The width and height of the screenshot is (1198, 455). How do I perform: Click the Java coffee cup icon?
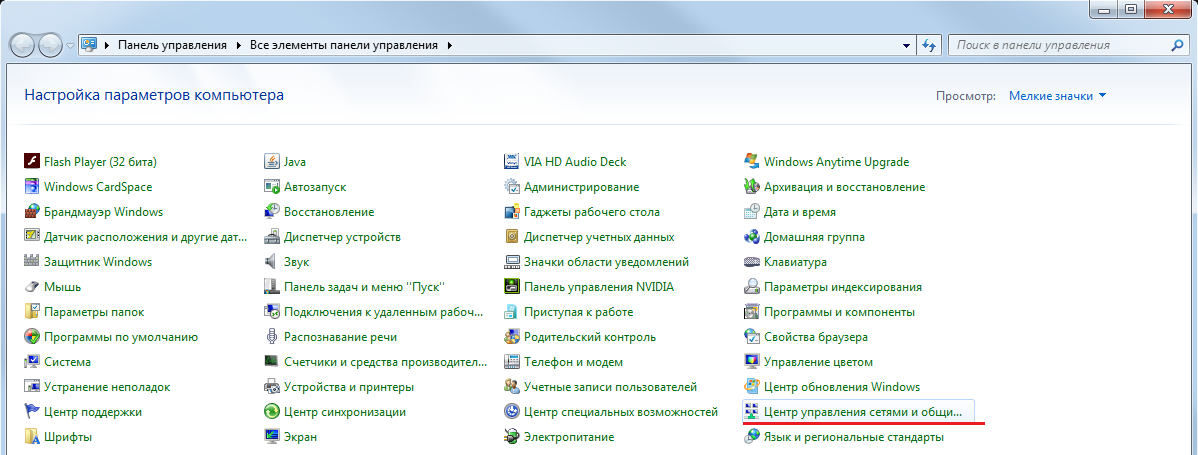pos(271,162)
